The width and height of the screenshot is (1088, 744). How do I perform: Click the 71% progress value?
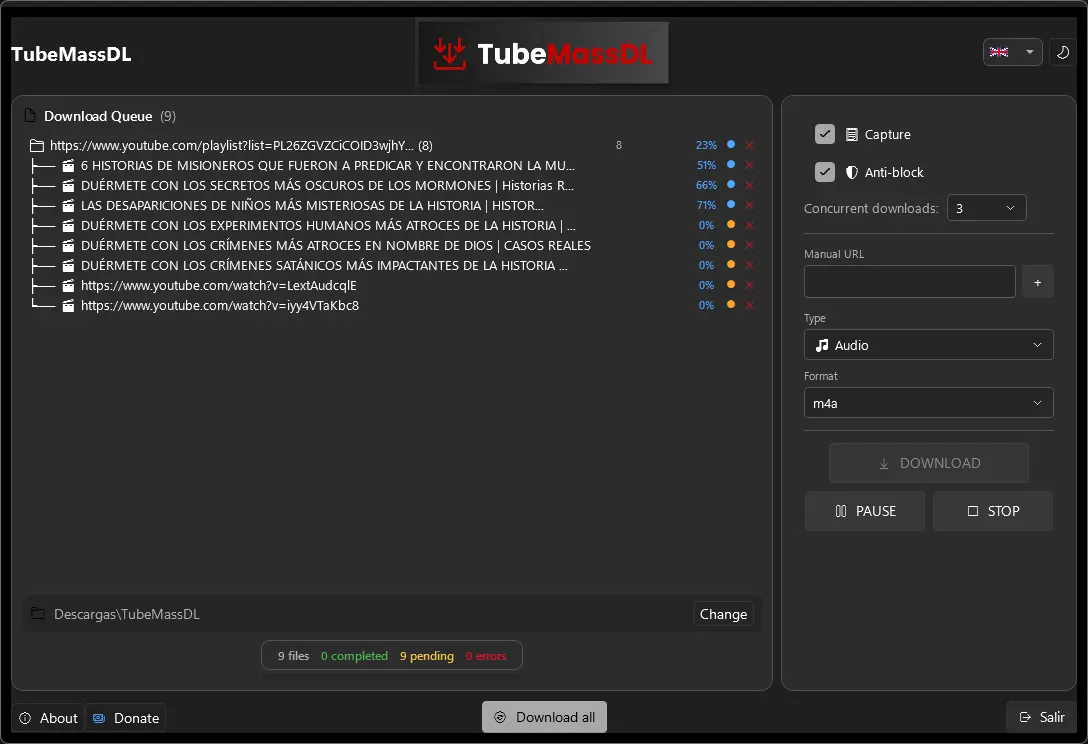point(706,205)
